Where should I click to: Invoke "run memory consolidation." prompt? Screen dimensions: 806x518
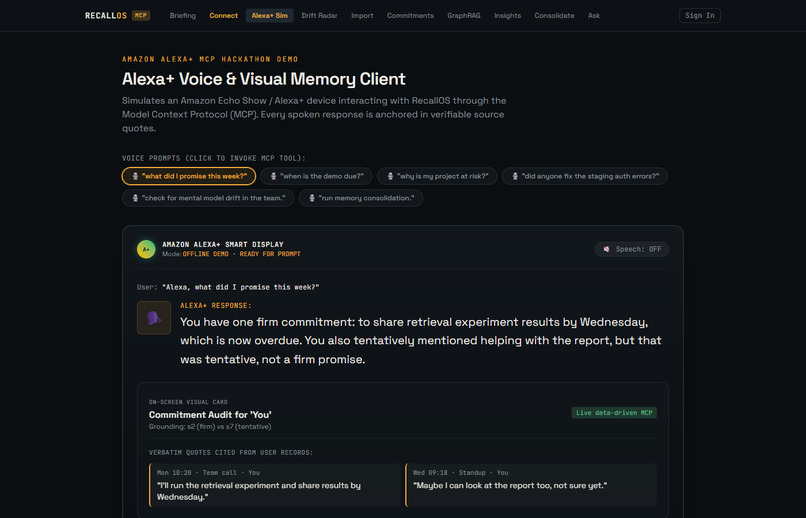click(360, 198)
